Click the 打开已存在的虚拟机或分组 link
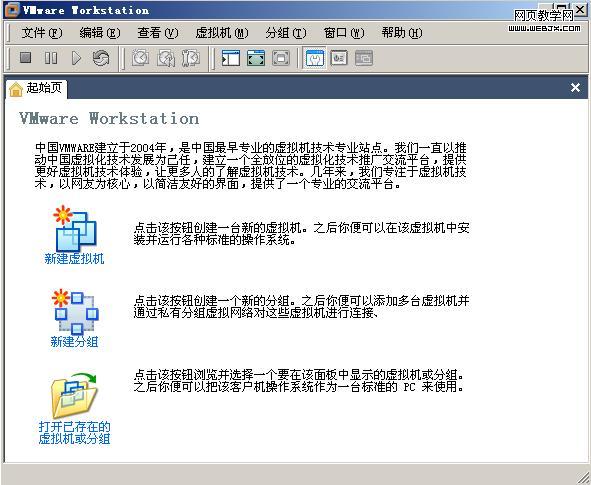This screenshot has width=591, height=485. pyautogui.click(x=74, y=433)
